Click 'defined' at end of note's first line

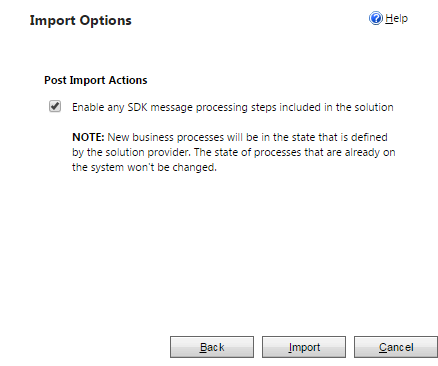(369, 137)
